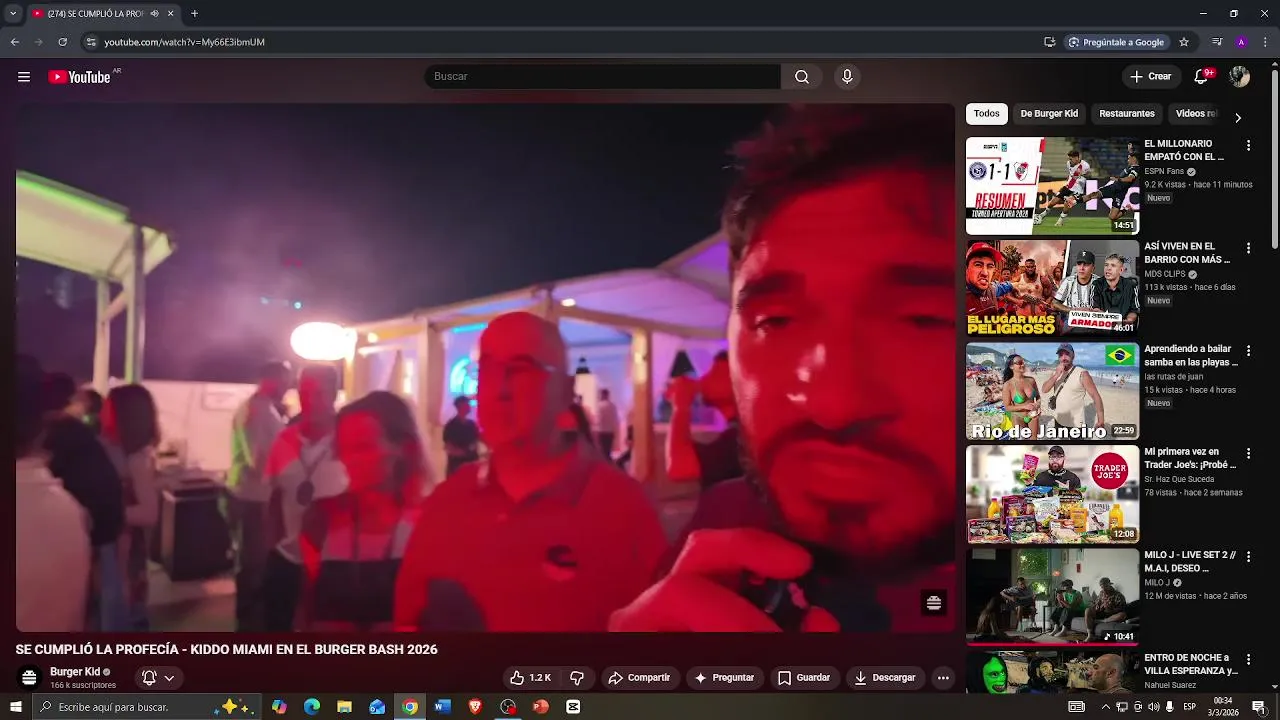
Task: Open Brave browser from taskbar
Action: pos(475,707)
